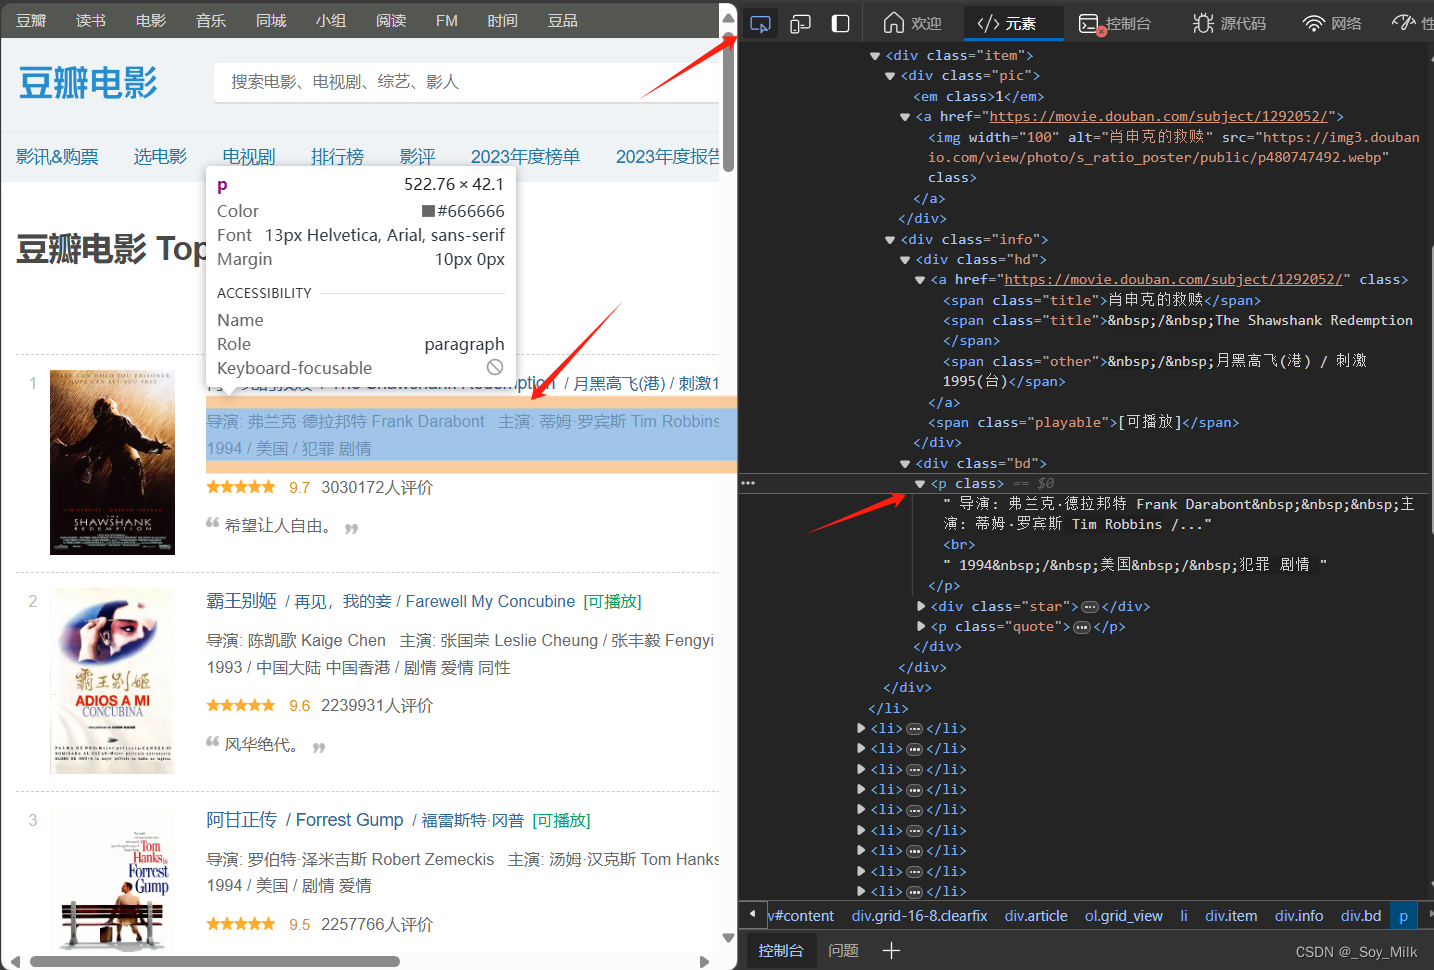Collapse the div class="pic" node
1434x970 pixels.
click(890, 76)
